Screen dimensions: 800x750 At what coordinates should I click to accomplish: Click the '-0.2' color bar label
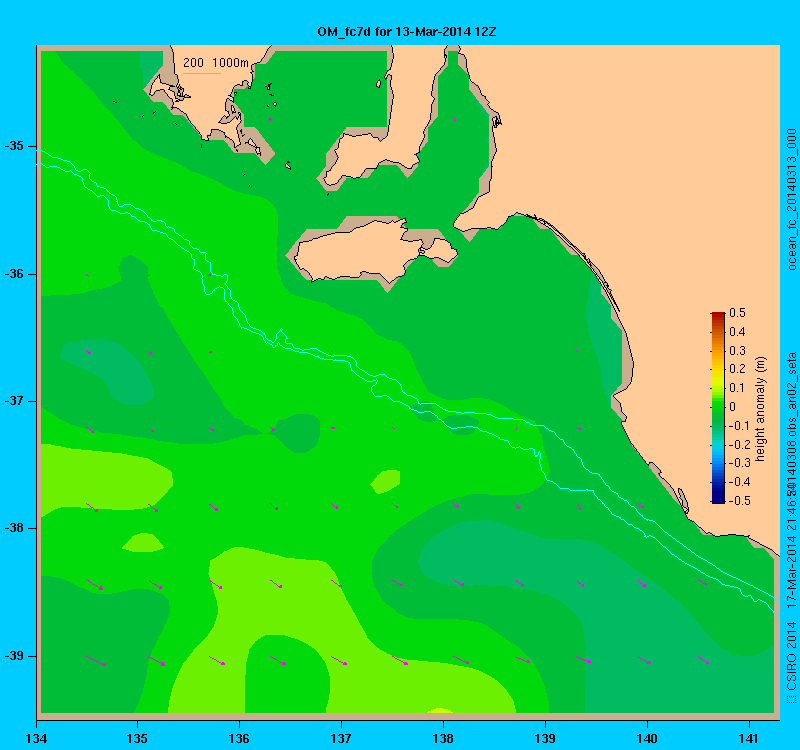tap(738, 444)
